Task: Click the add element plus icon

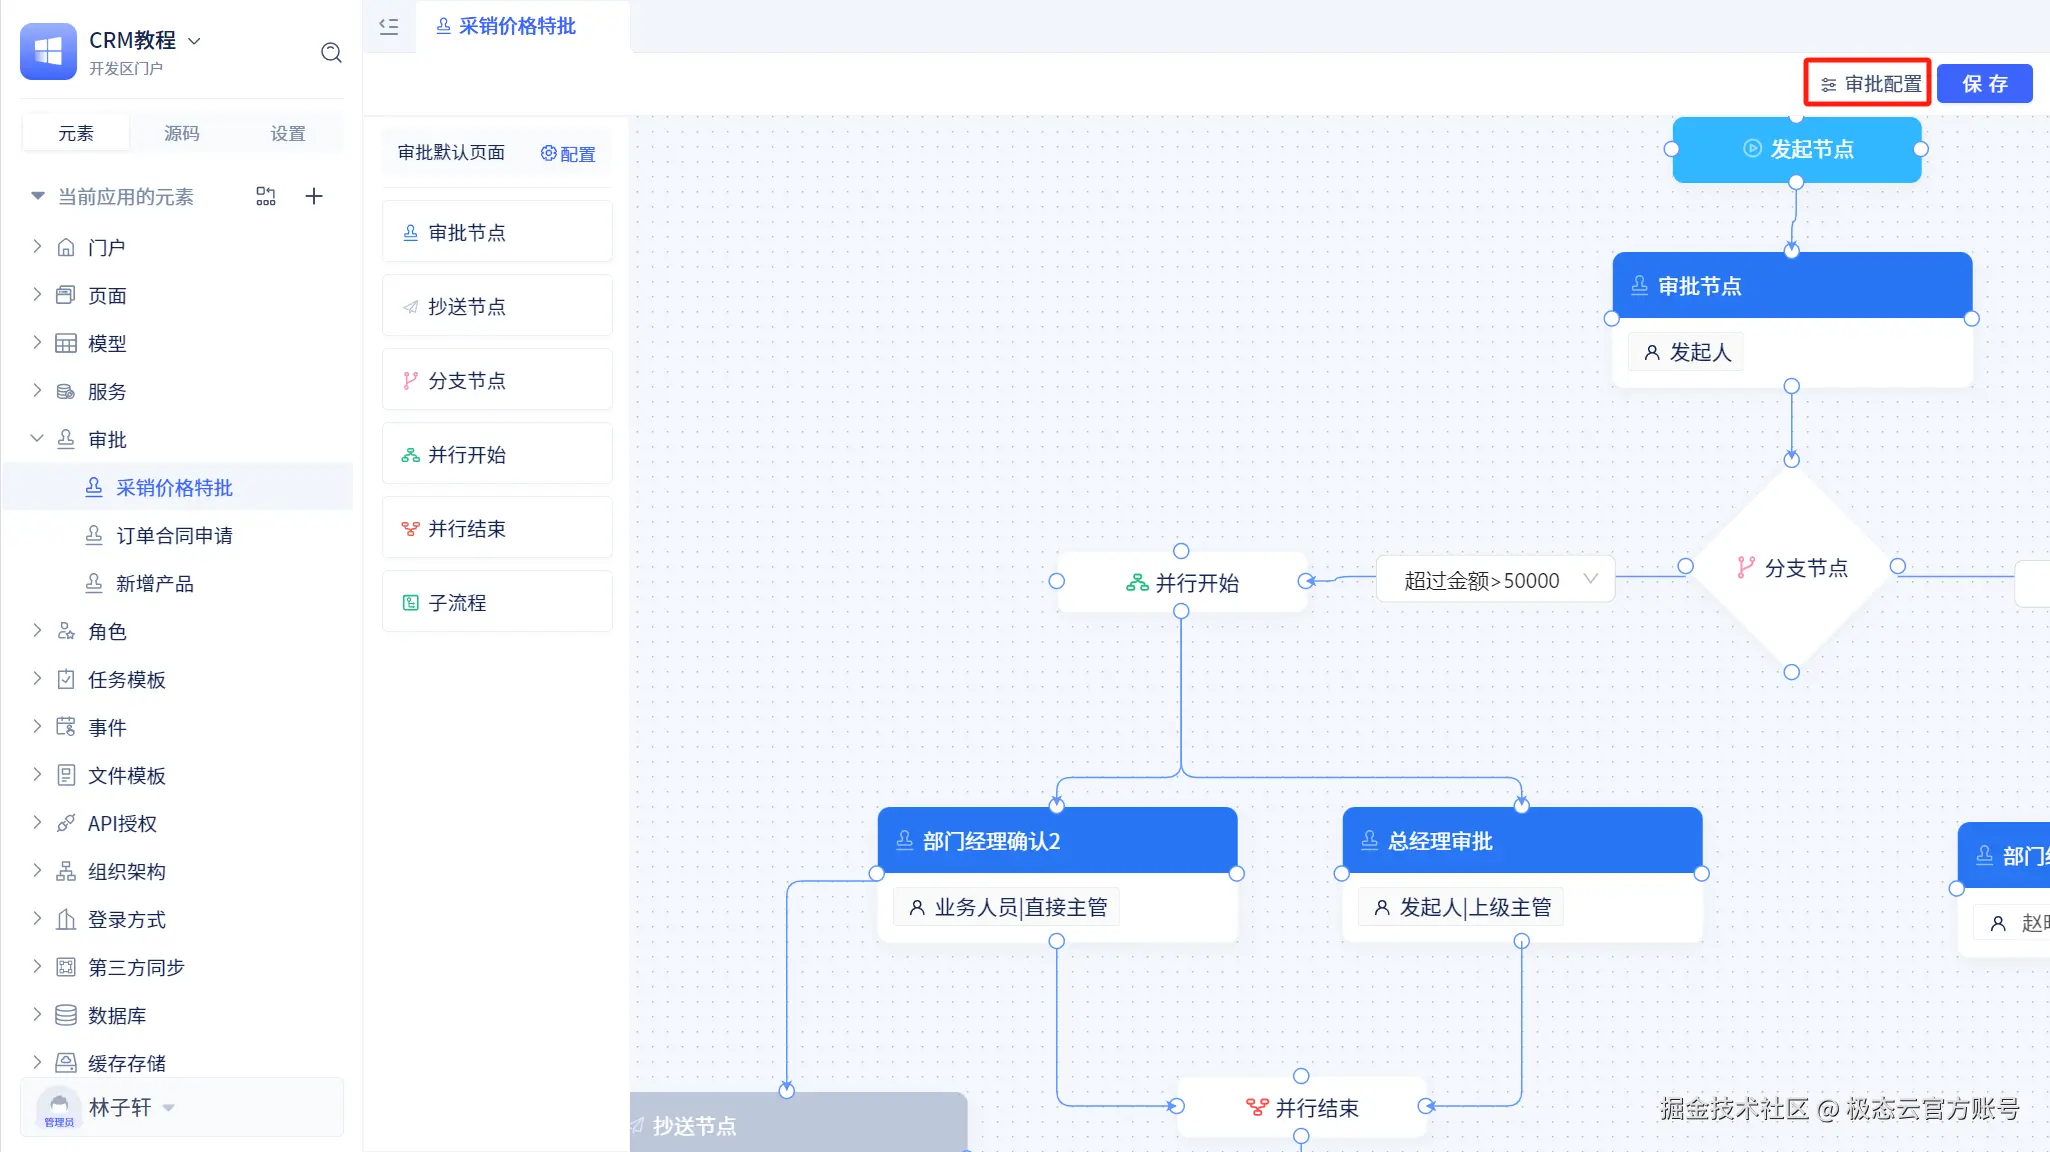Action: click(313, 196)
